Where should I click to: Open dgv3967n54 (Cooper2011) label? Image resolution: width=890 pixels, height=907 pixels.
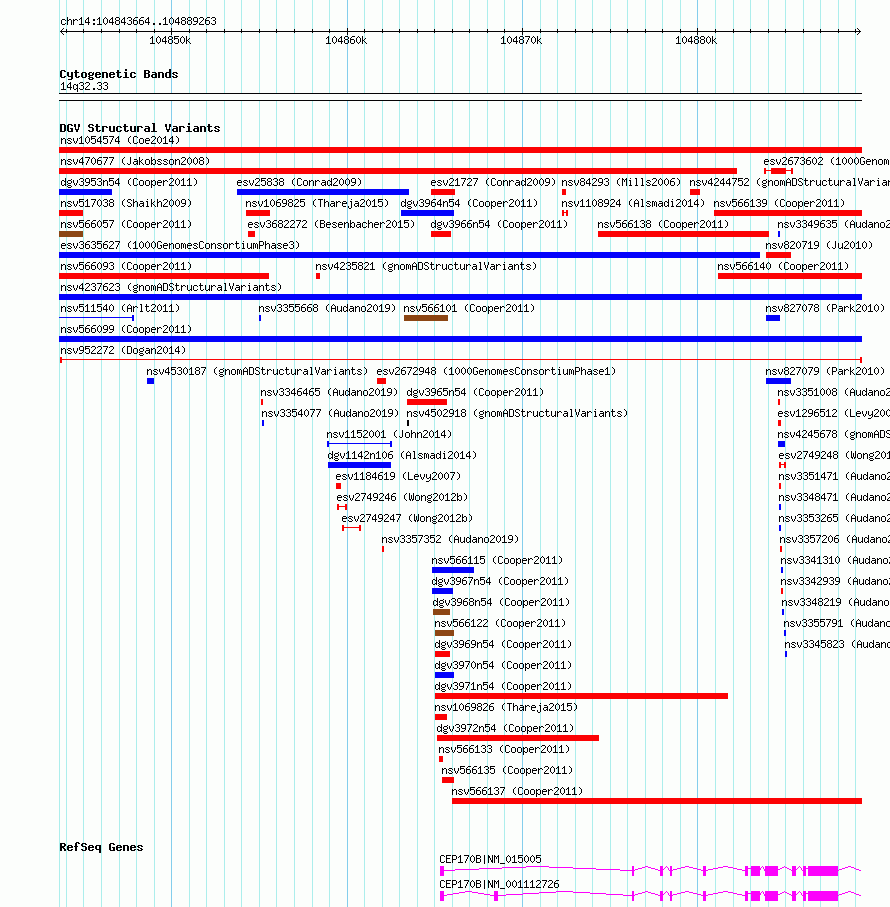[500, 581]
